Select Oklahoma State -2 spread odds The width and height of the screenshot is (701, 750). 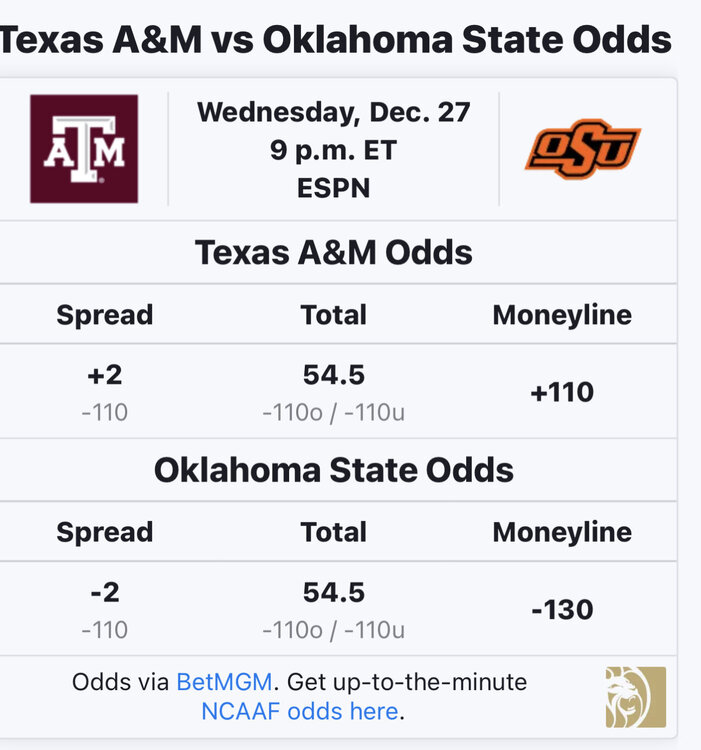104,608
